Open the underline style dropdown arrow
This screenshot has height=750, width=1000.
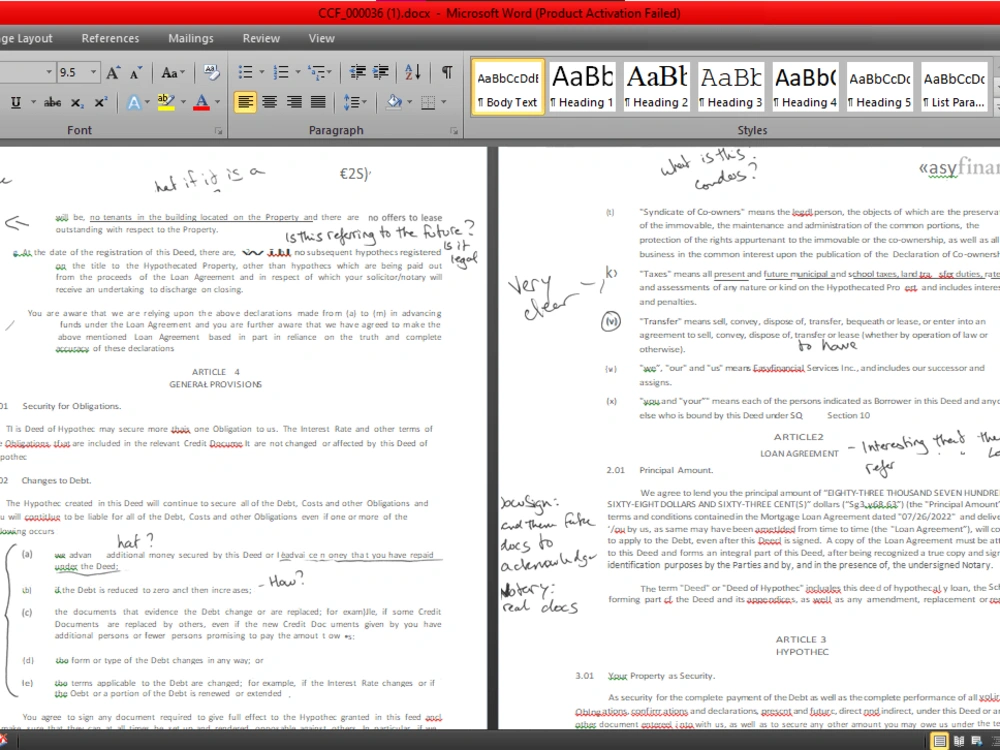click(33, 102)
